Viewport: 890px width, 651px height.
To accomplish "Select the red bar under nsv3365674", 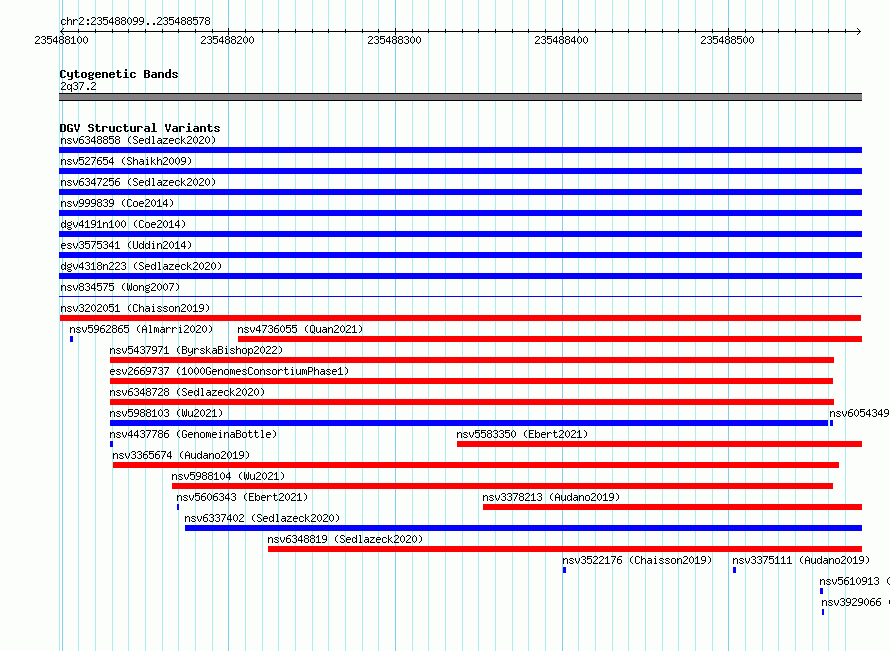I will pyautogui.click(x=476, y=465).
